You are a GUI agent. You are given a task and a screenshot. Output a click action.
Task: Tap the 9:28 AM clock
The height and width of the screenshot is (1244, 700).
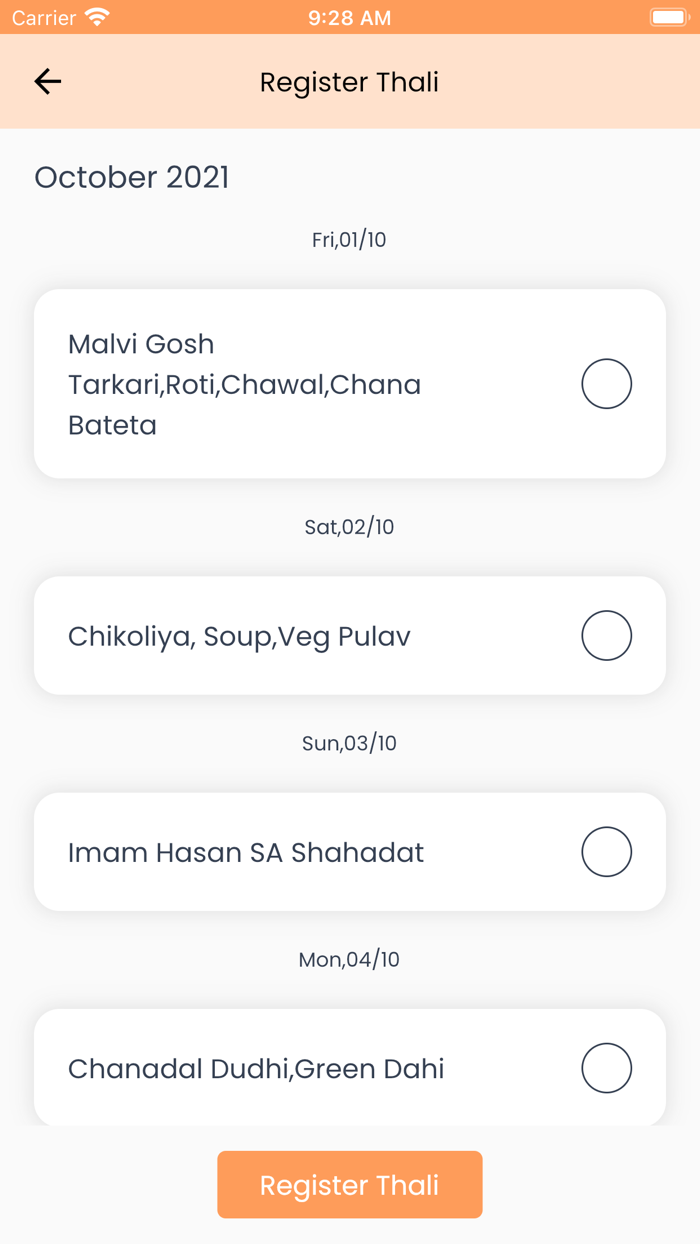point(349,18)
